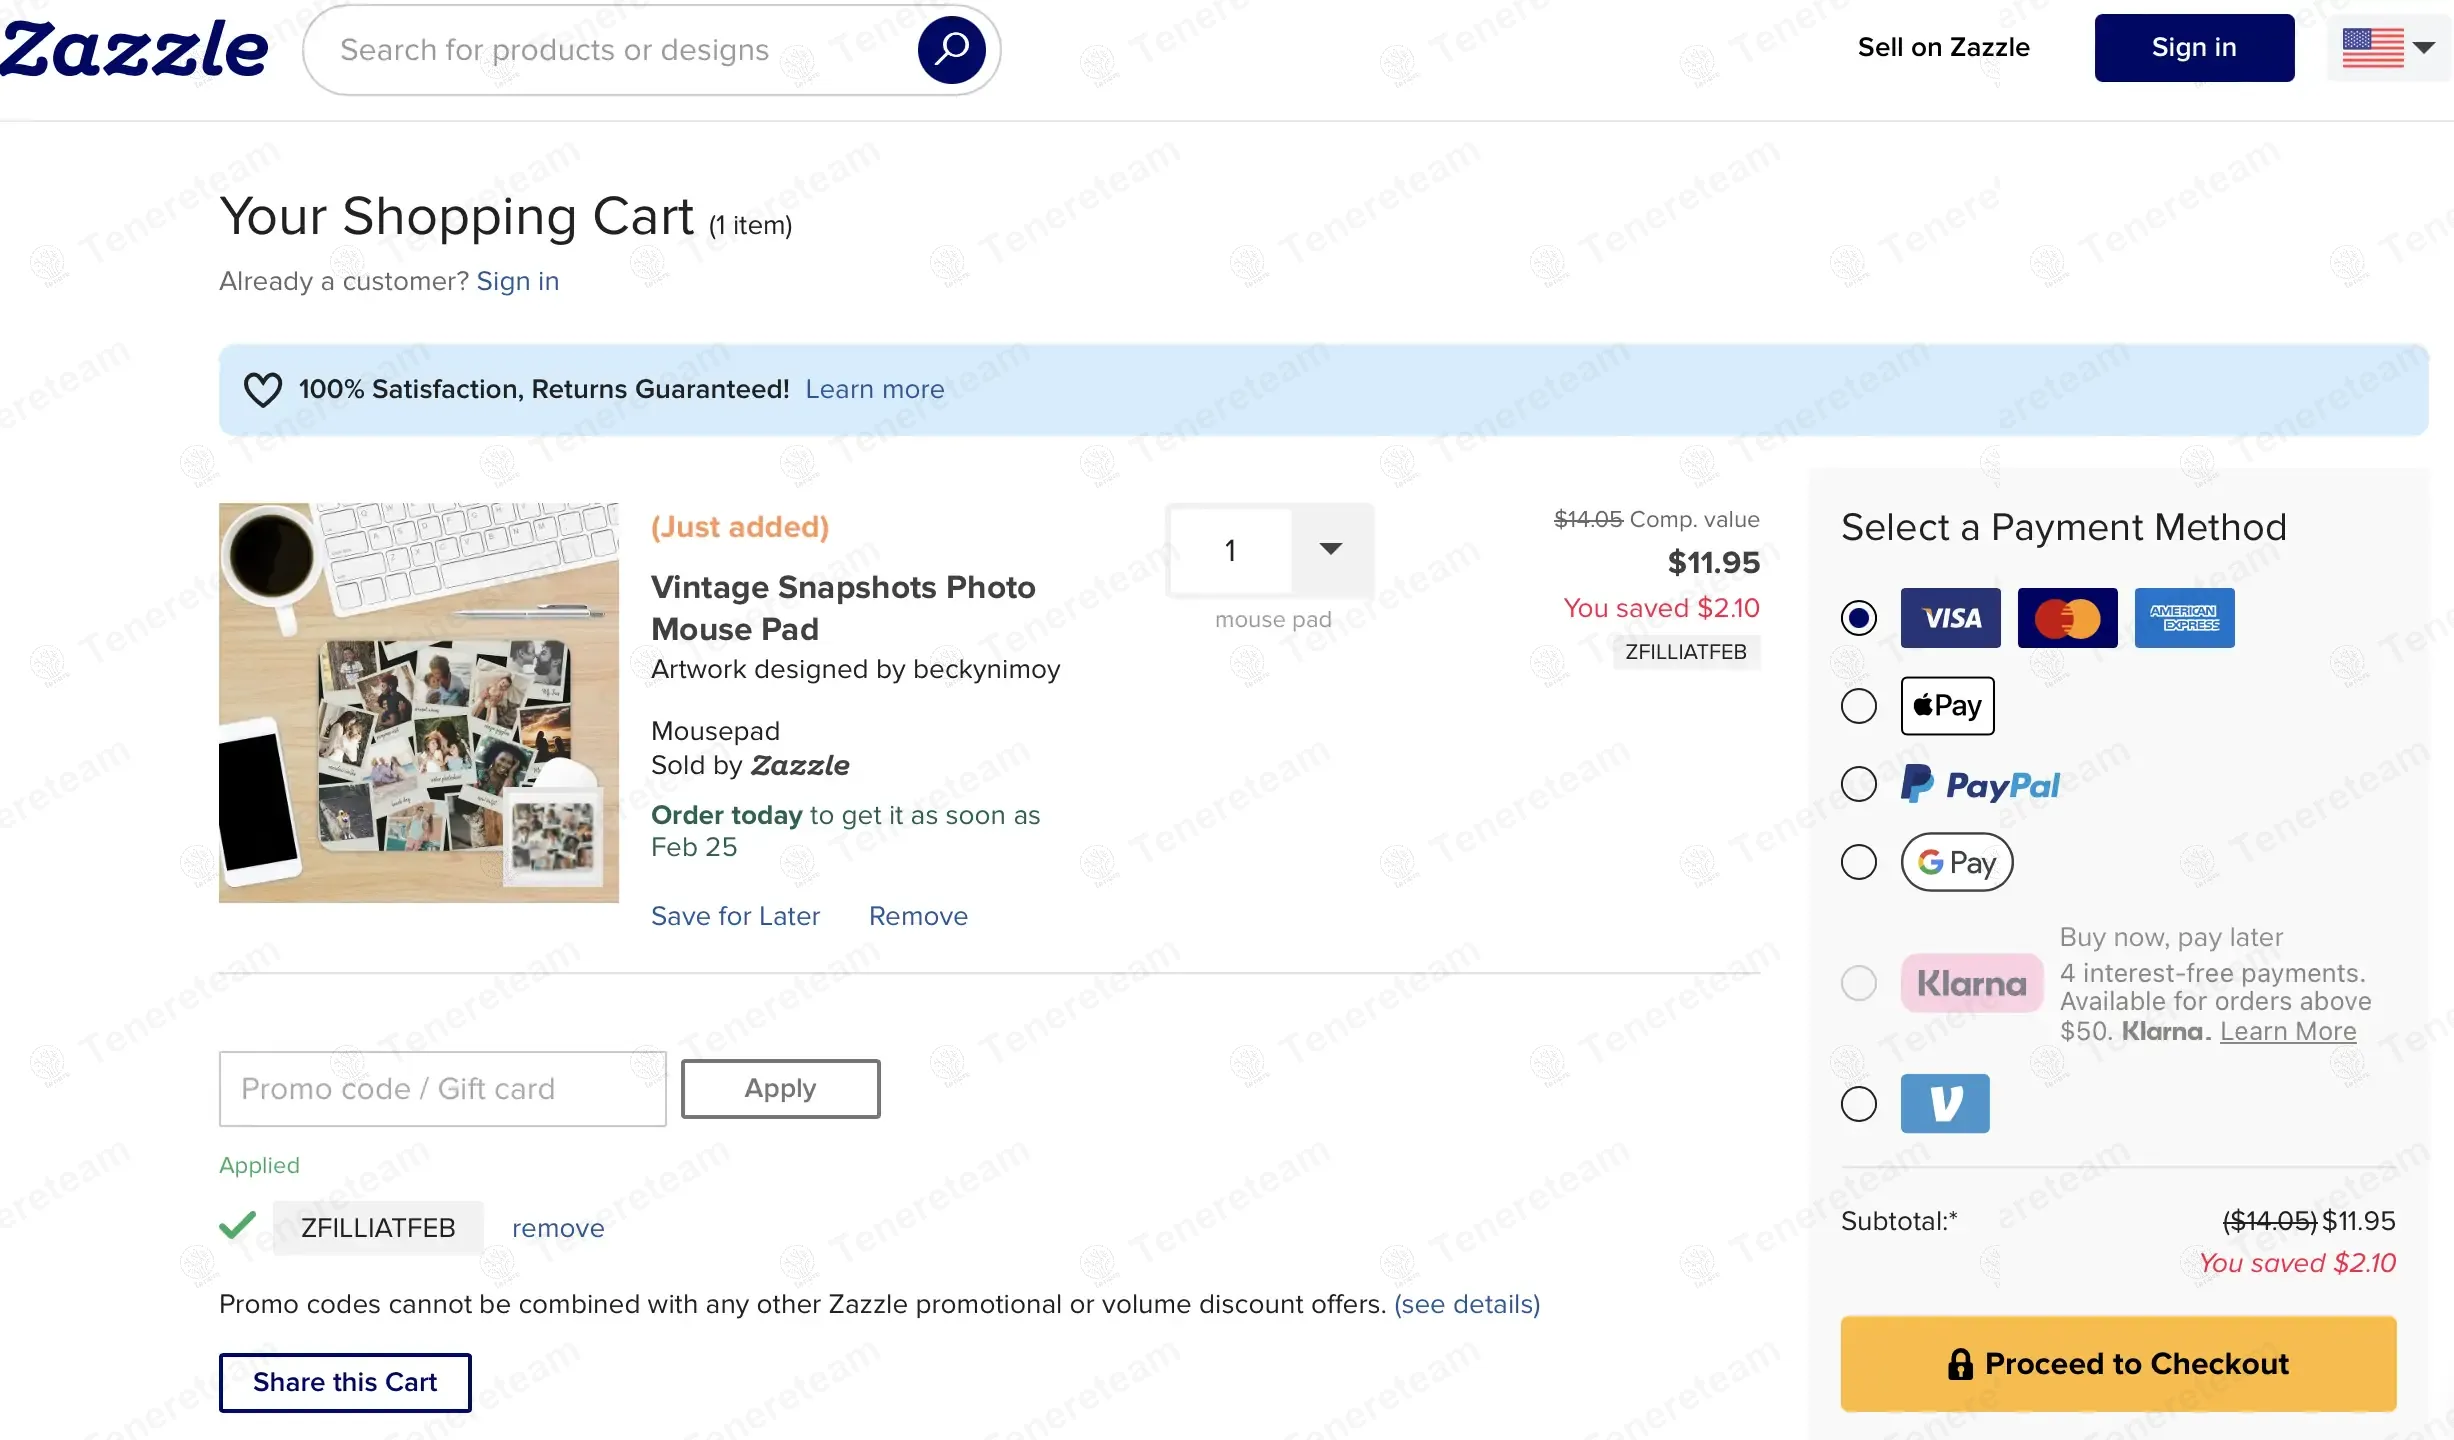This screenshot has width=2454, height=1440.
Task: Select the PayPal radio button
Action: [x=1858, y=784]
